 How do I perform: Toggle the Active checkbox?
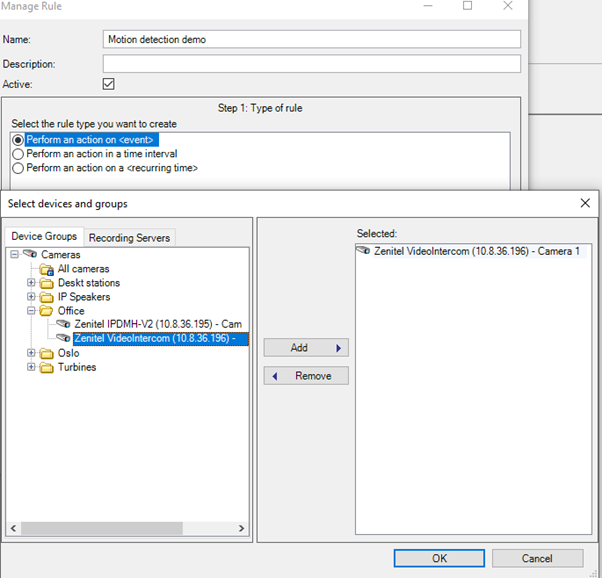tap(109, 84)
